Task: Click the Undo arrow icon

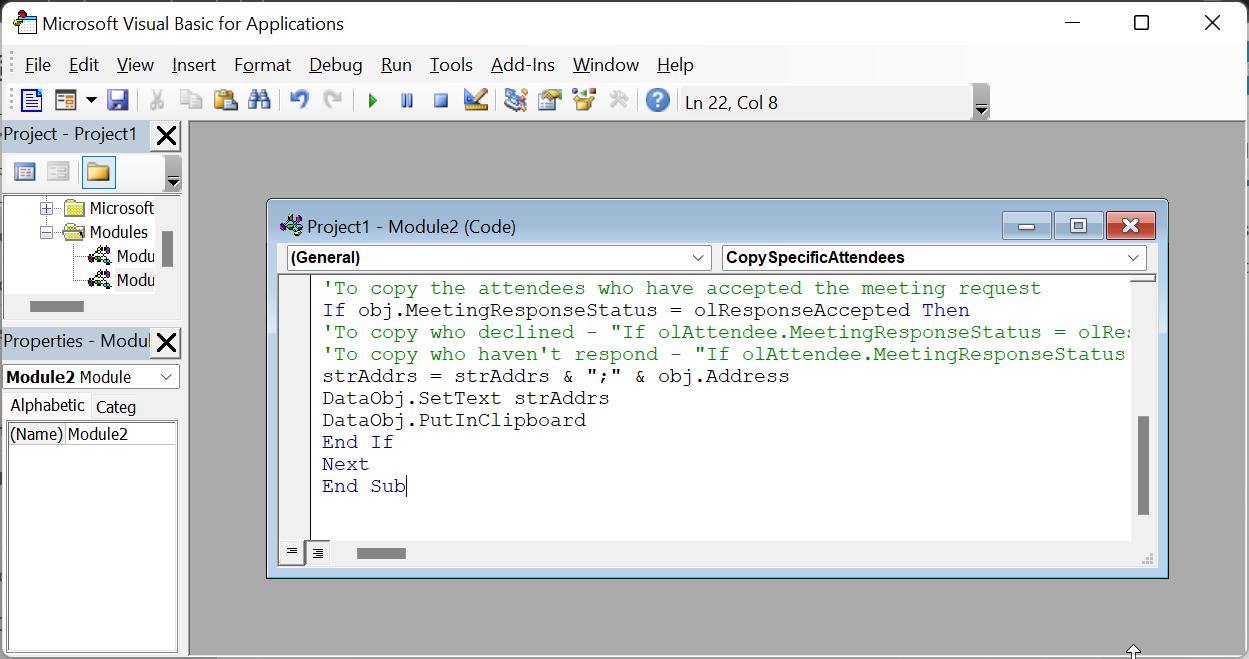Action: click(299, 100)
